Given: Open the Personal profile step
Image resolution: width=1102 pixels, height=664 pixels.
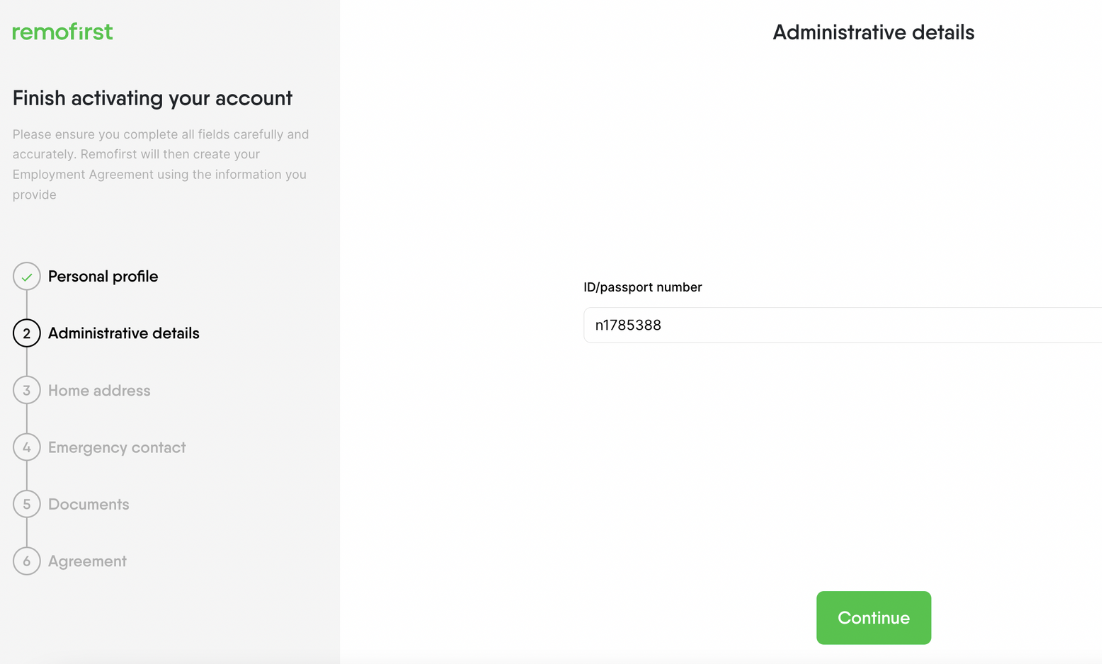Looking at the screenshot, I should [103, 276].
